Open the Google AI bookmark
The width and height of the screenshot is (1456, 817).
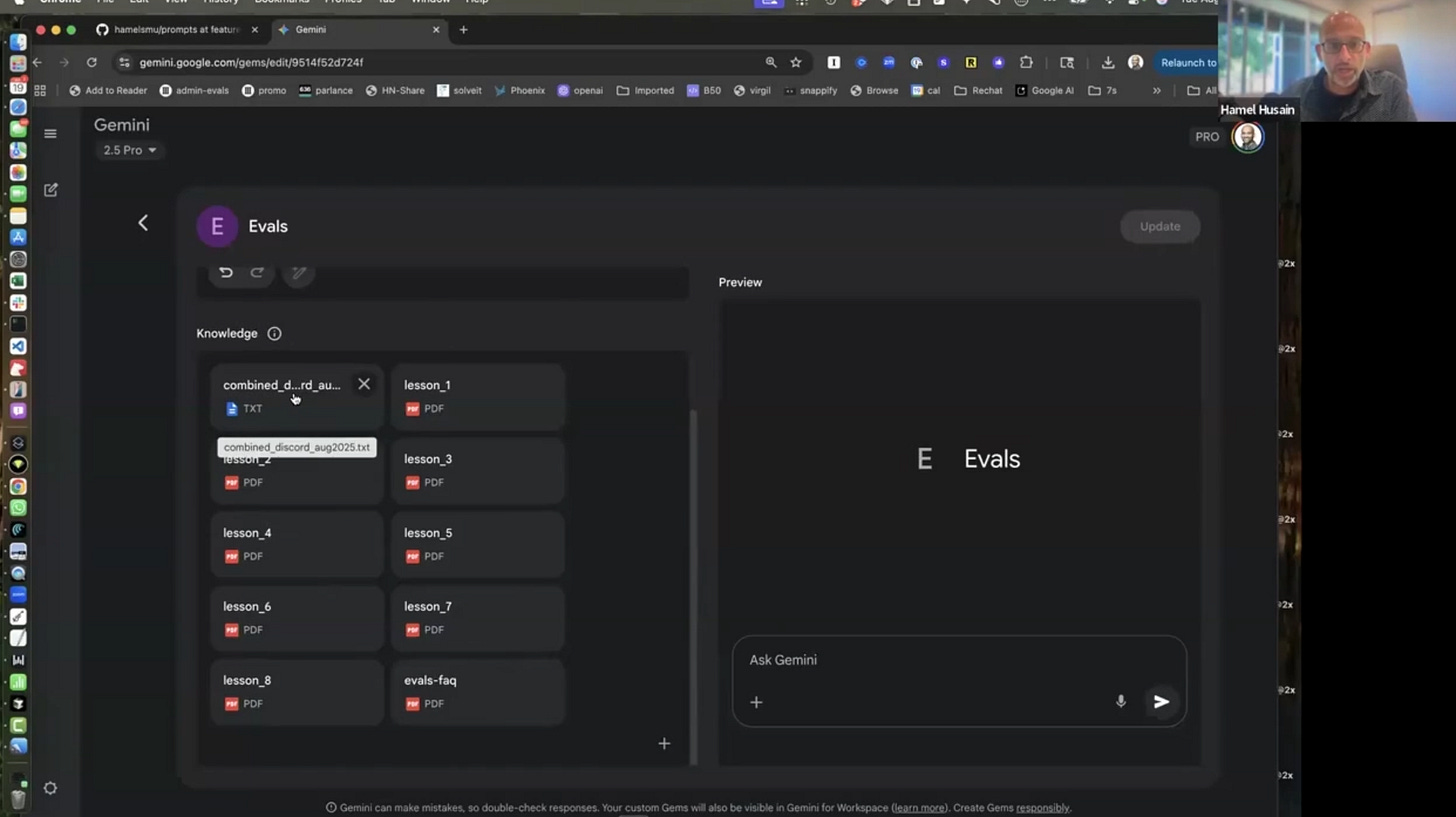pyautogui.click(x=1044, y=90)
